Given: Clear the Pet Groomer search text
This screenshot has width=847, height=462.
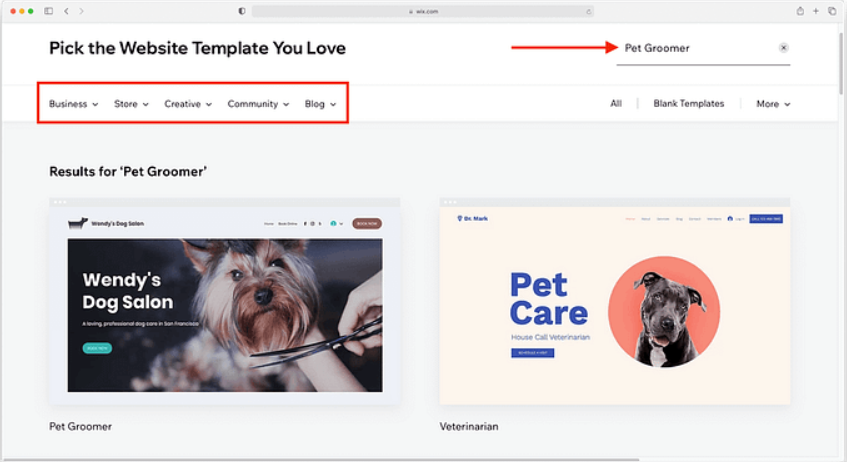Looking at the screenshot, I should tap(783, 48).
